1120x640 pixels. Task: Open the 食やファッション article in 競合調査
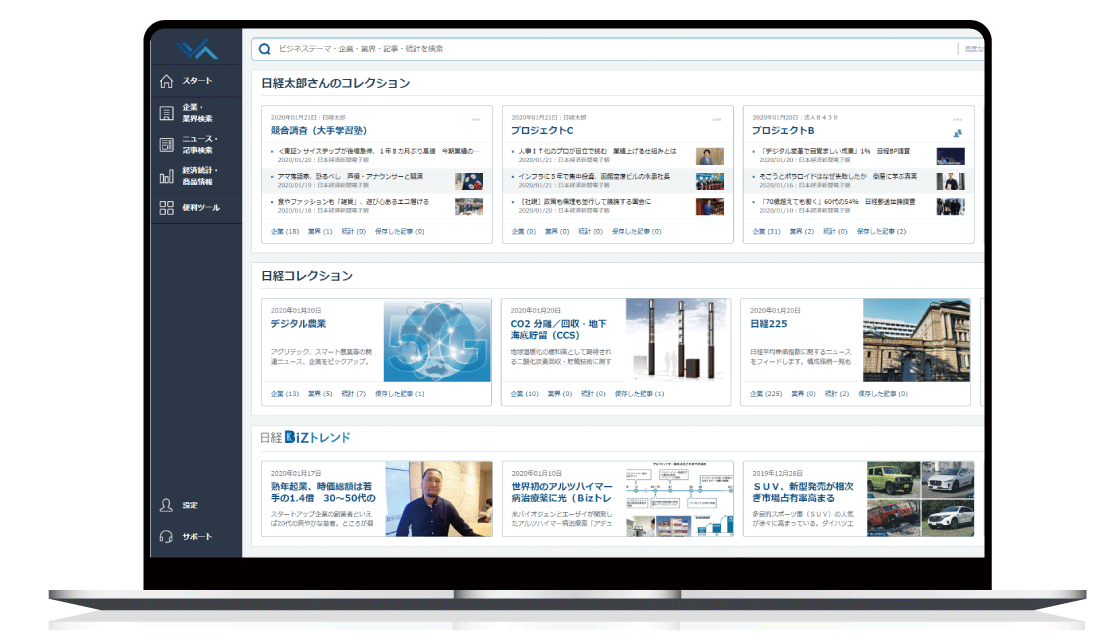(x=353, y=202)
